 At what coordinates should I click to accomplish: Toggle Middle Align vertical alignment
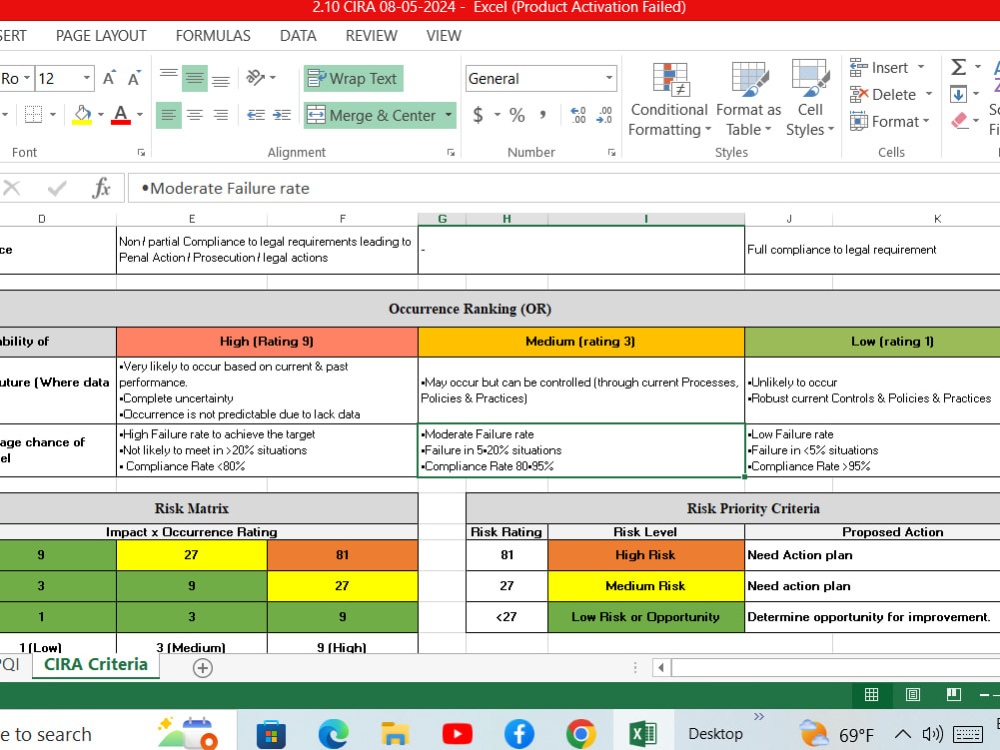(195, 78)
